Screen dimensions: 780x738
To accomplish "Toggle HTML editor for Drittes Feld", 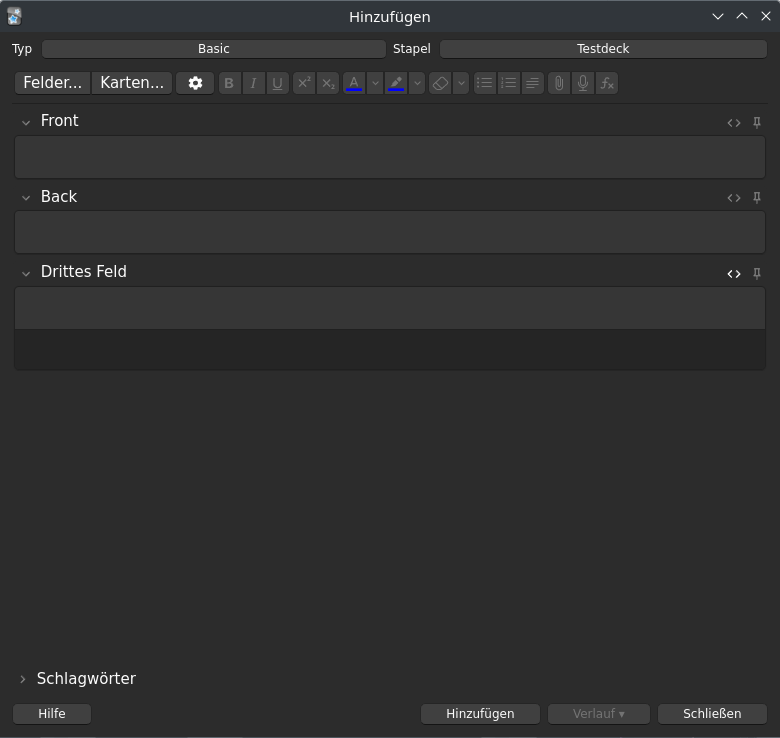I will pyautogui.click(x=734, y=273).
